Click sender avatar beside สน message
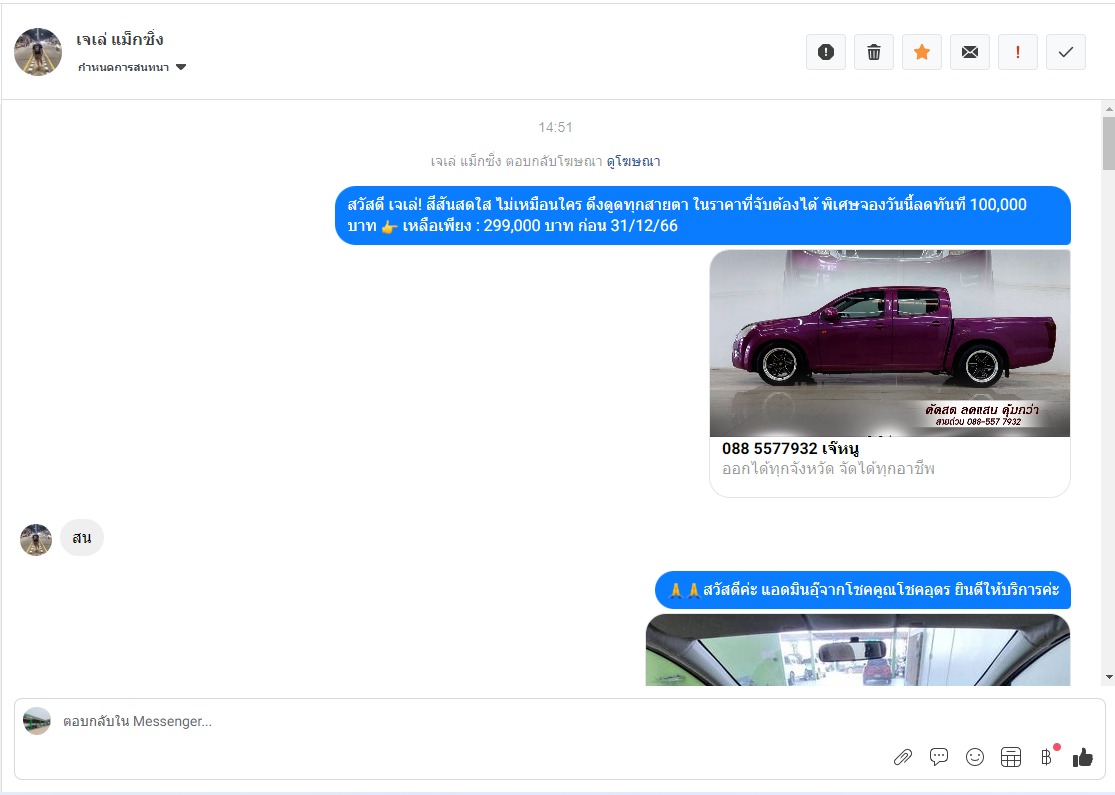This screenshot has height=795, width=1115. [36, 540]
